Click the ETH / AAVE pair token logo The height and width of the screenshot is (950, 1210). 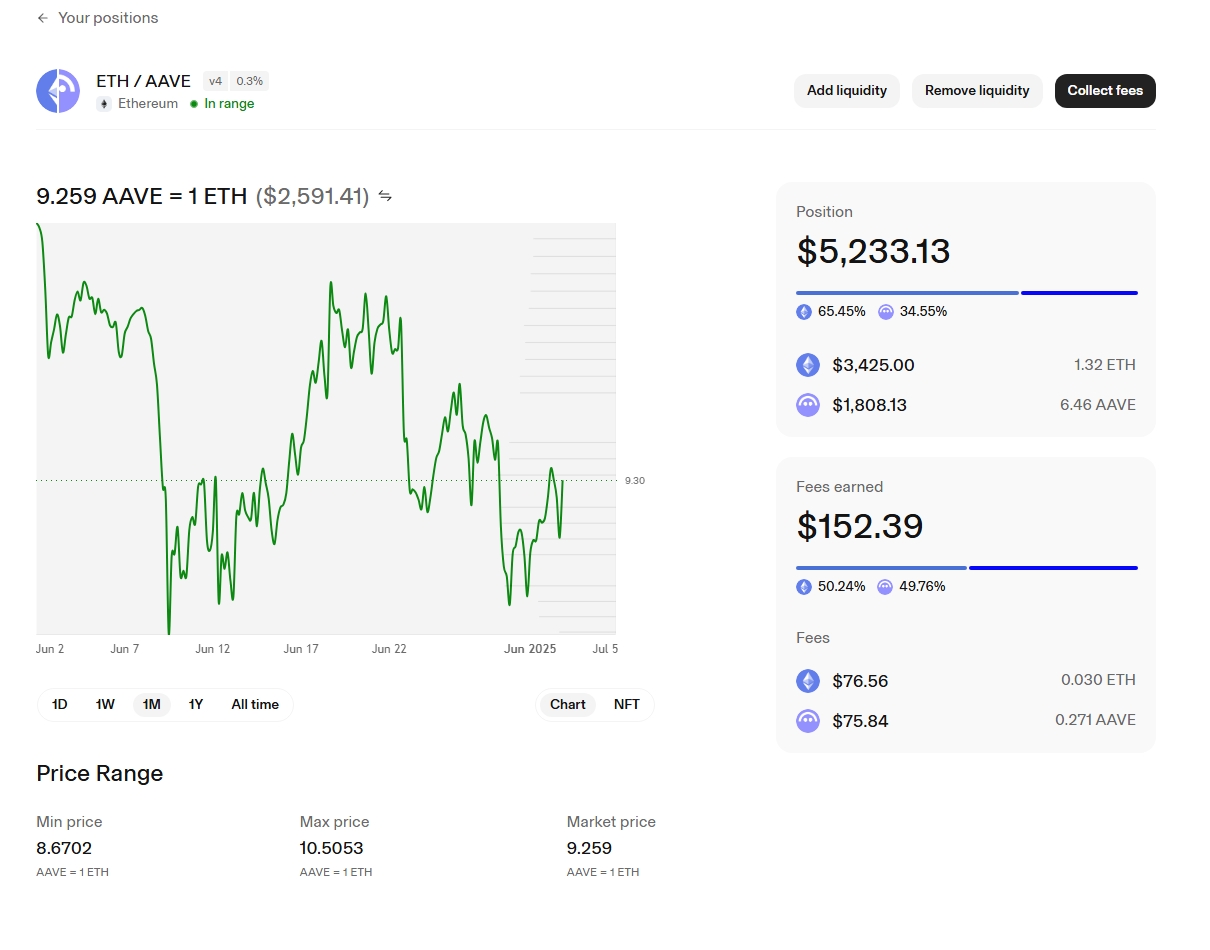58,91
